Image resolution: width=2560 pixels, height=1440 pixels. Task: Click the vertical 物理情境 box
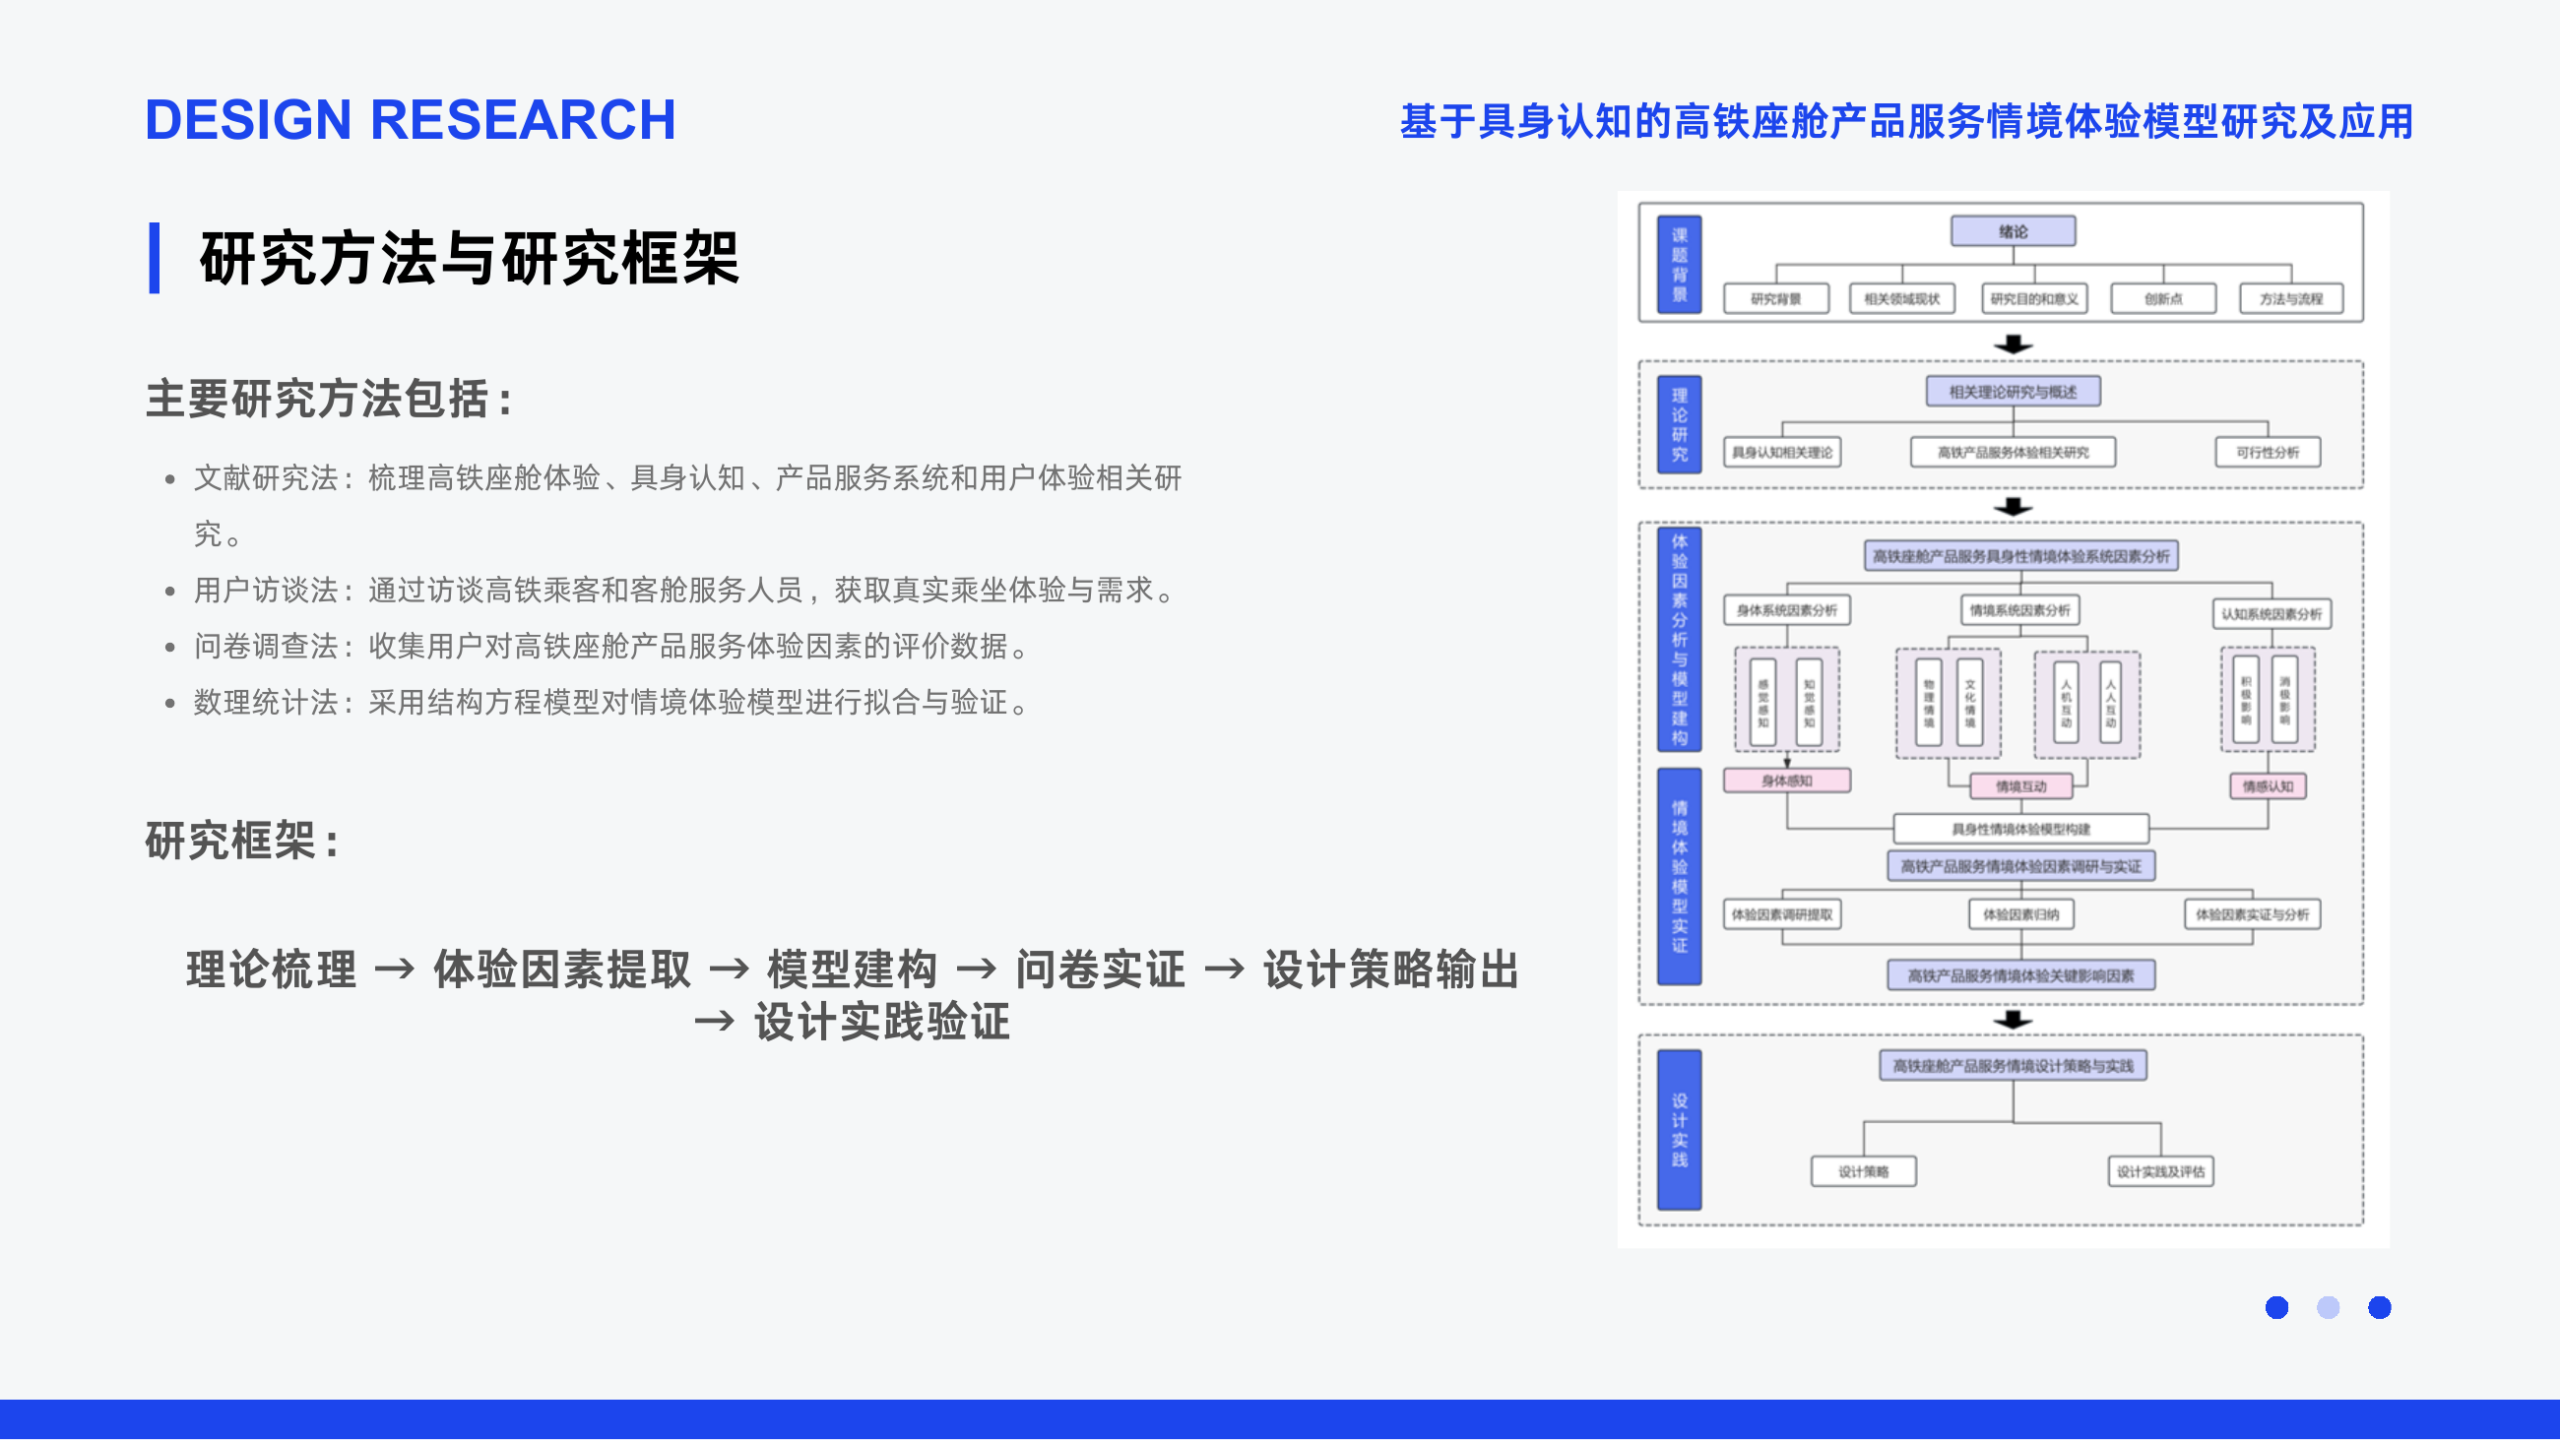click(1929, 702)
